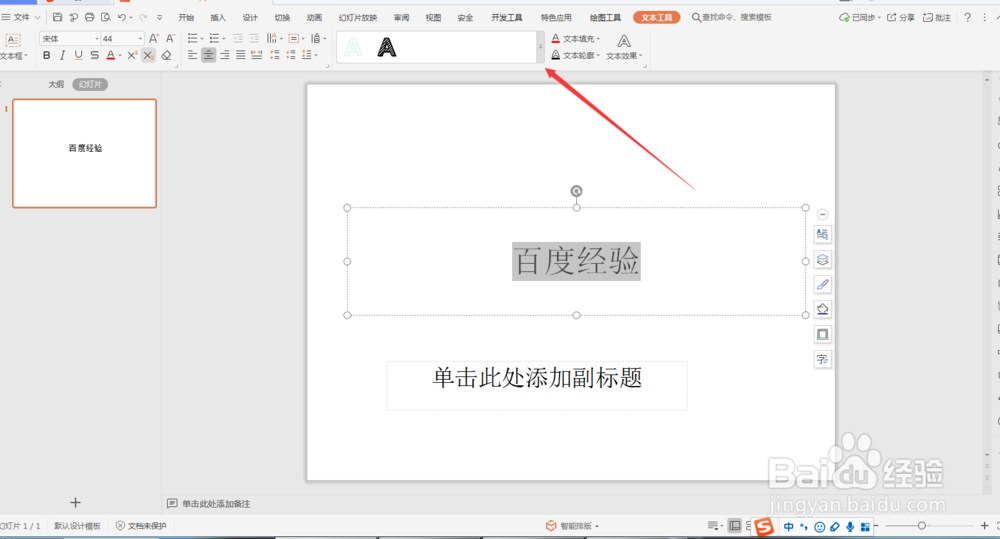
Task: Clear formatting with eraser icon
Action: point(166,55)
